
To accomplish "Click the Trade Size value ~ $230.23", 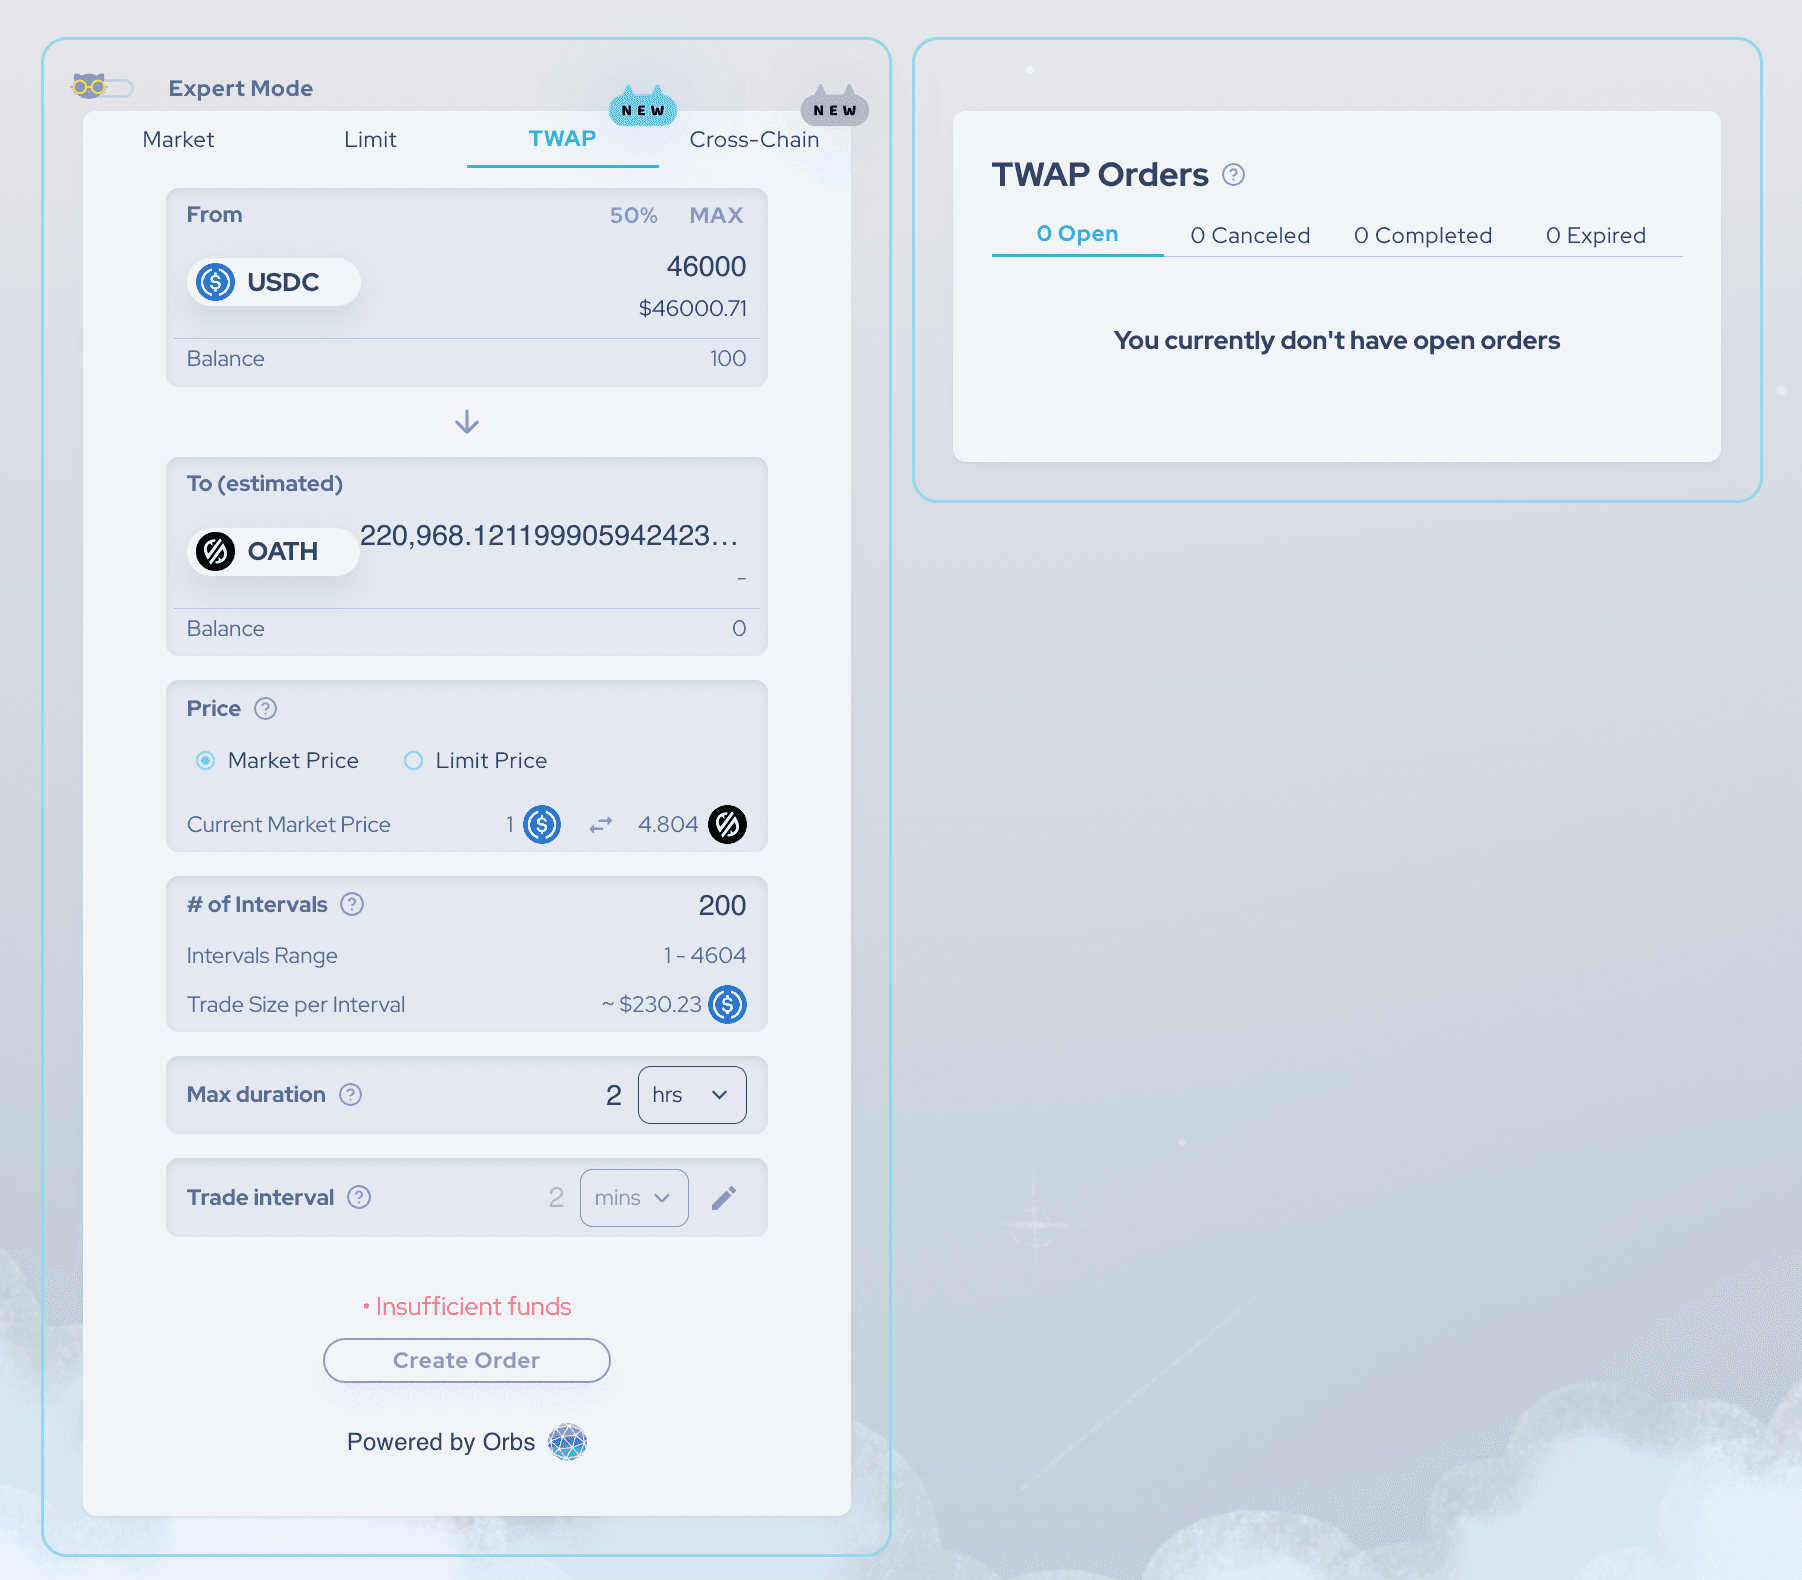I will 652,1005.
